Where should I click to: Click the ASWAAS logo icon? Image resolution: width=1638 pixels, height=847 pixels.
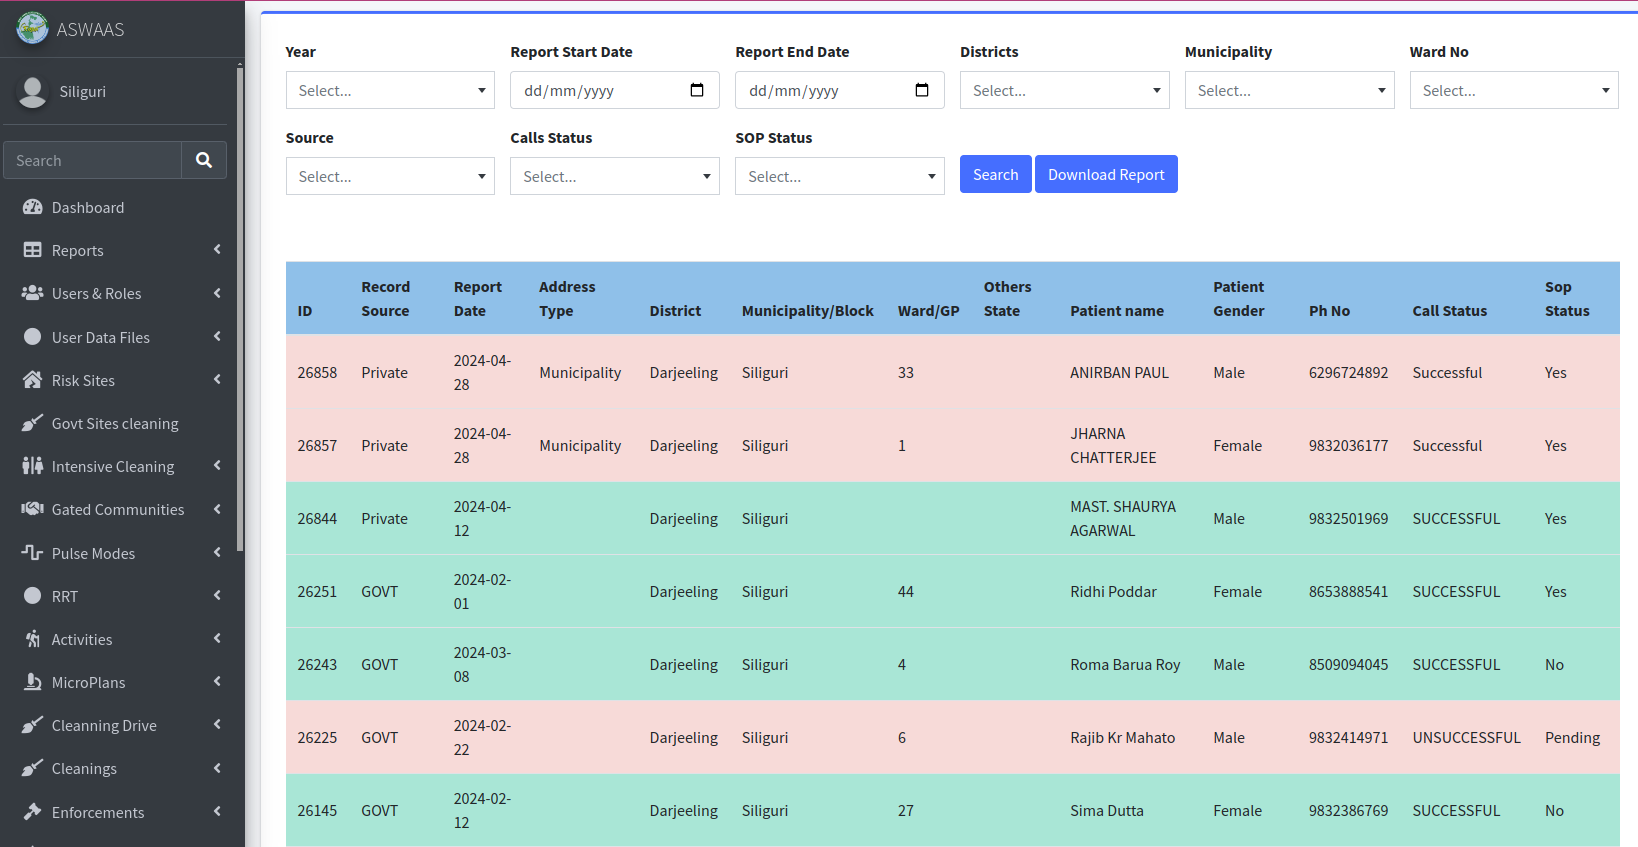coord(32,28)
